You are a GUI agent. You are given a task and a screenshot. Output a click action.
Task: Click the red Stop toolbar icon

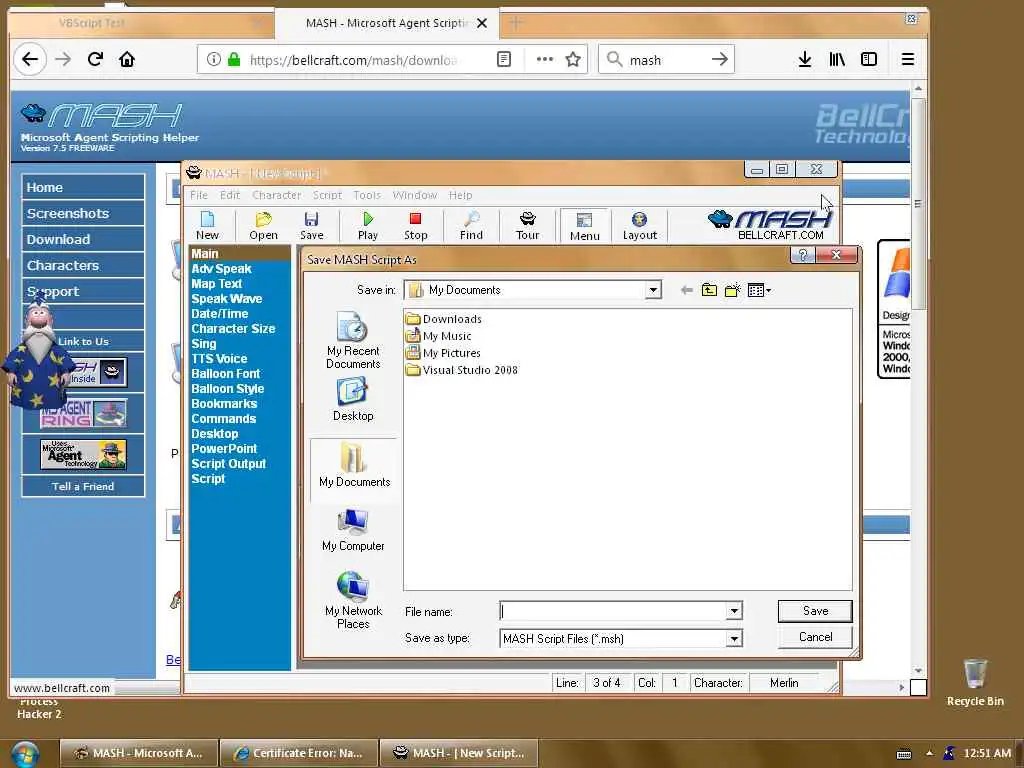point(415,226)
